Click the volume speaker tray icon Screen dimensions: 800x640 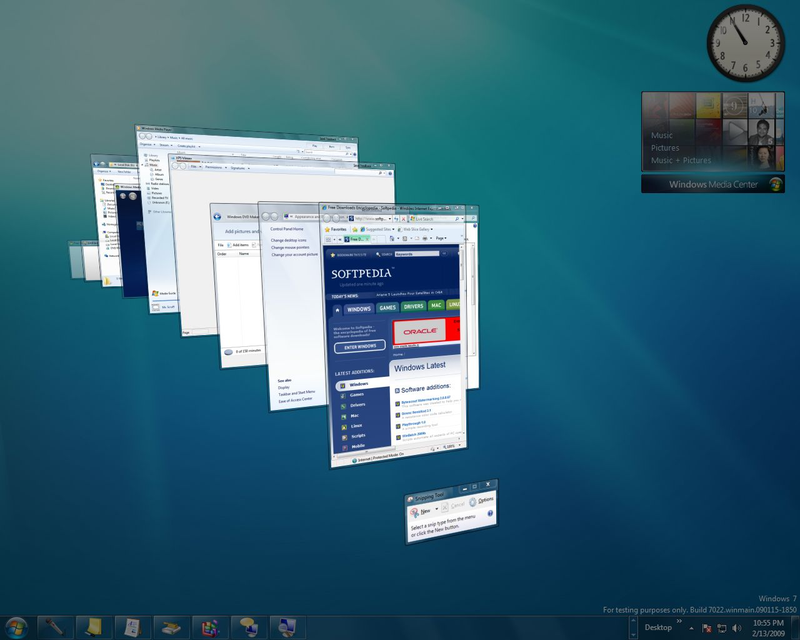(x=736, y=628)
